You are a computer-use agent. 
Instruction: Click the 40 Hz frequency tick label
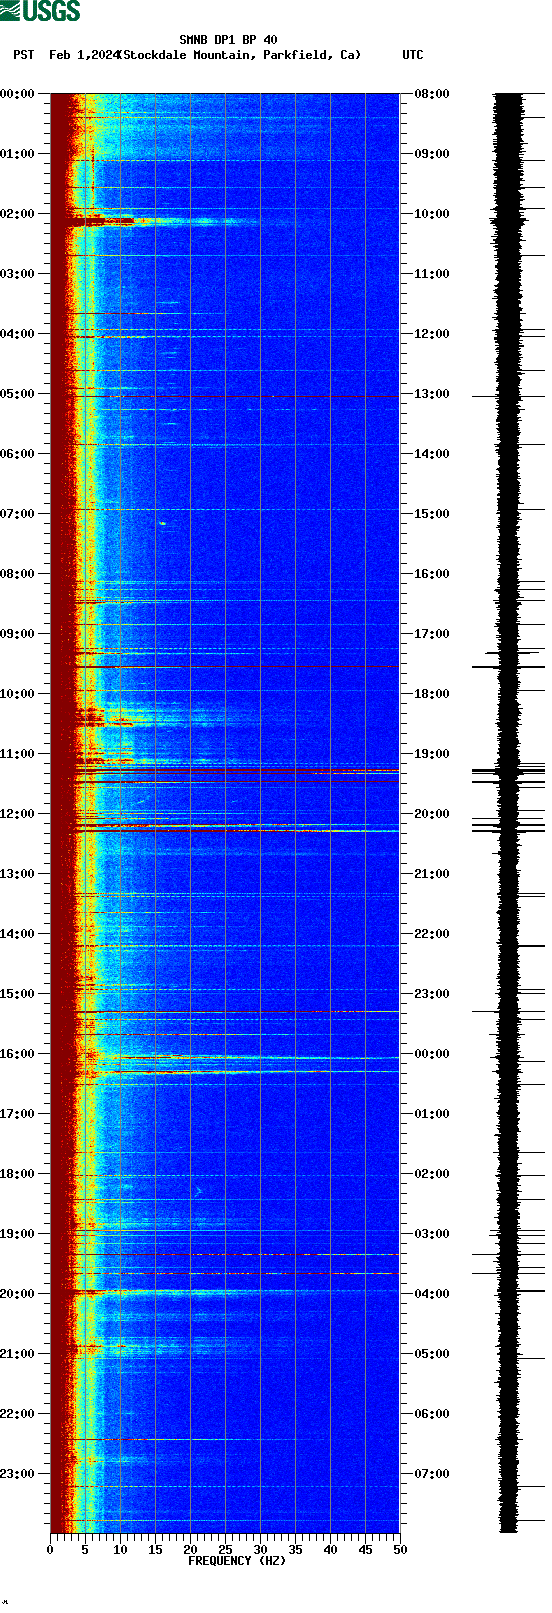pos(330,1550)
